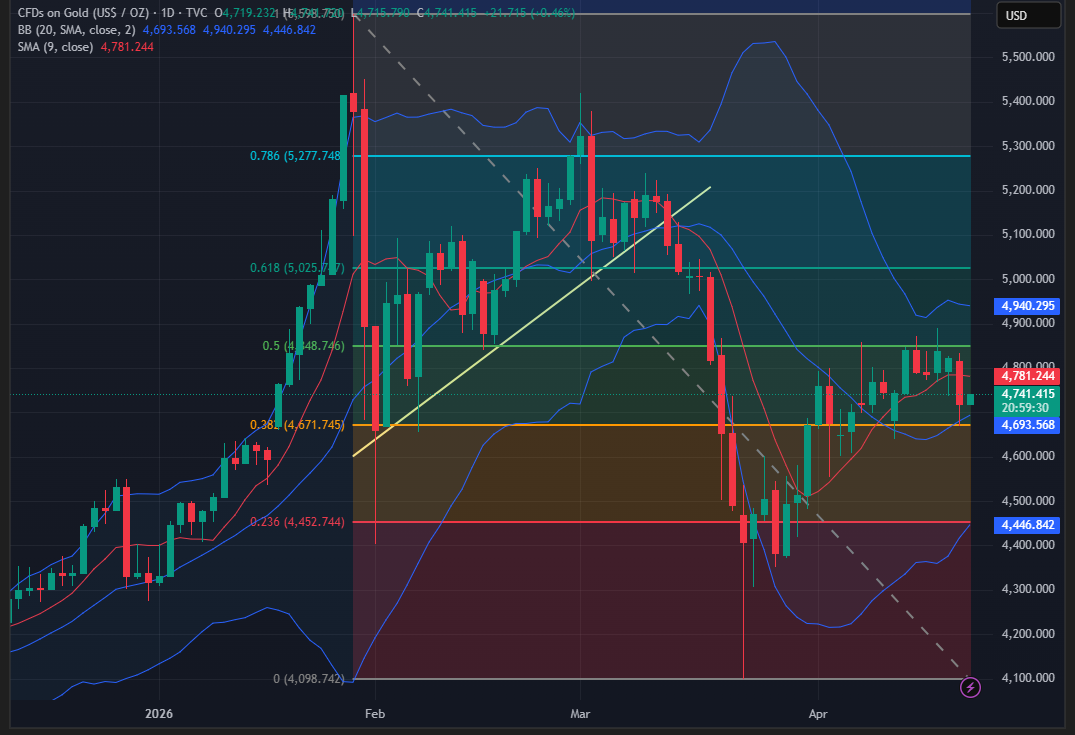Click the purple lightning bolt icon
1075x735 pixels.
969,686
